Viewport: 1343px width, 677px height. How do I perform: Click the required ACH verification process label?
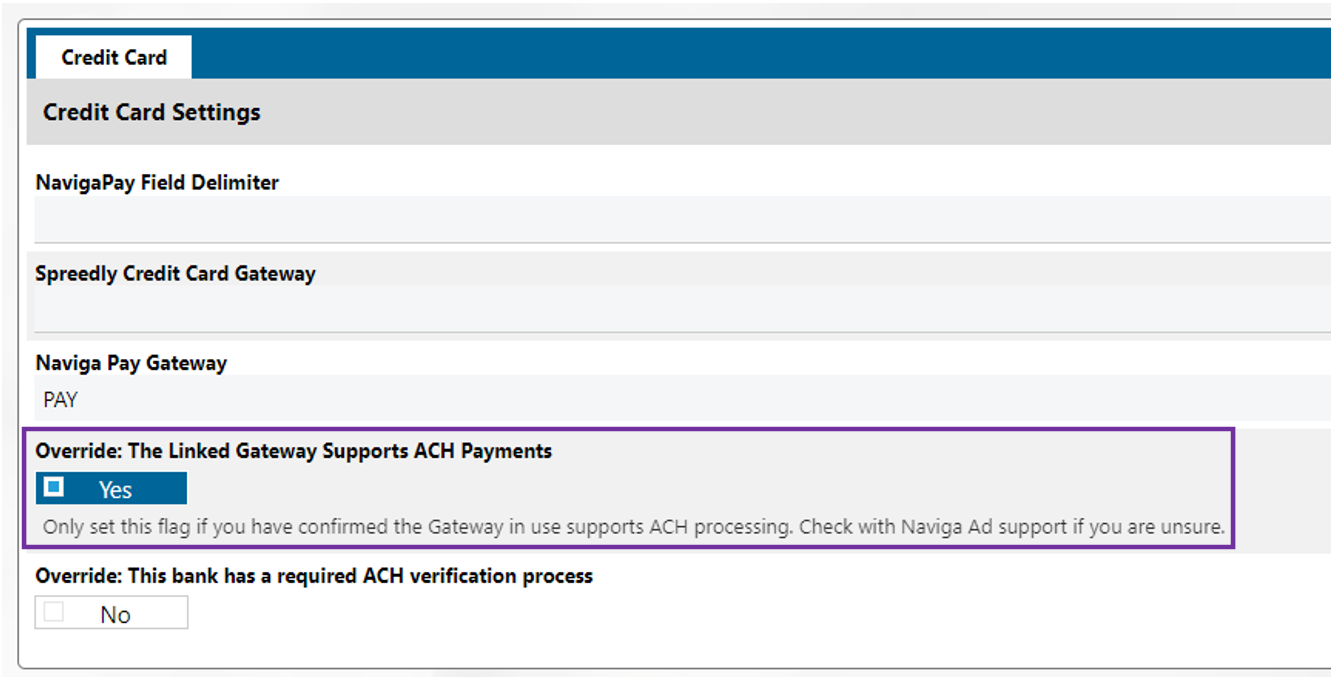pos(314,577)
